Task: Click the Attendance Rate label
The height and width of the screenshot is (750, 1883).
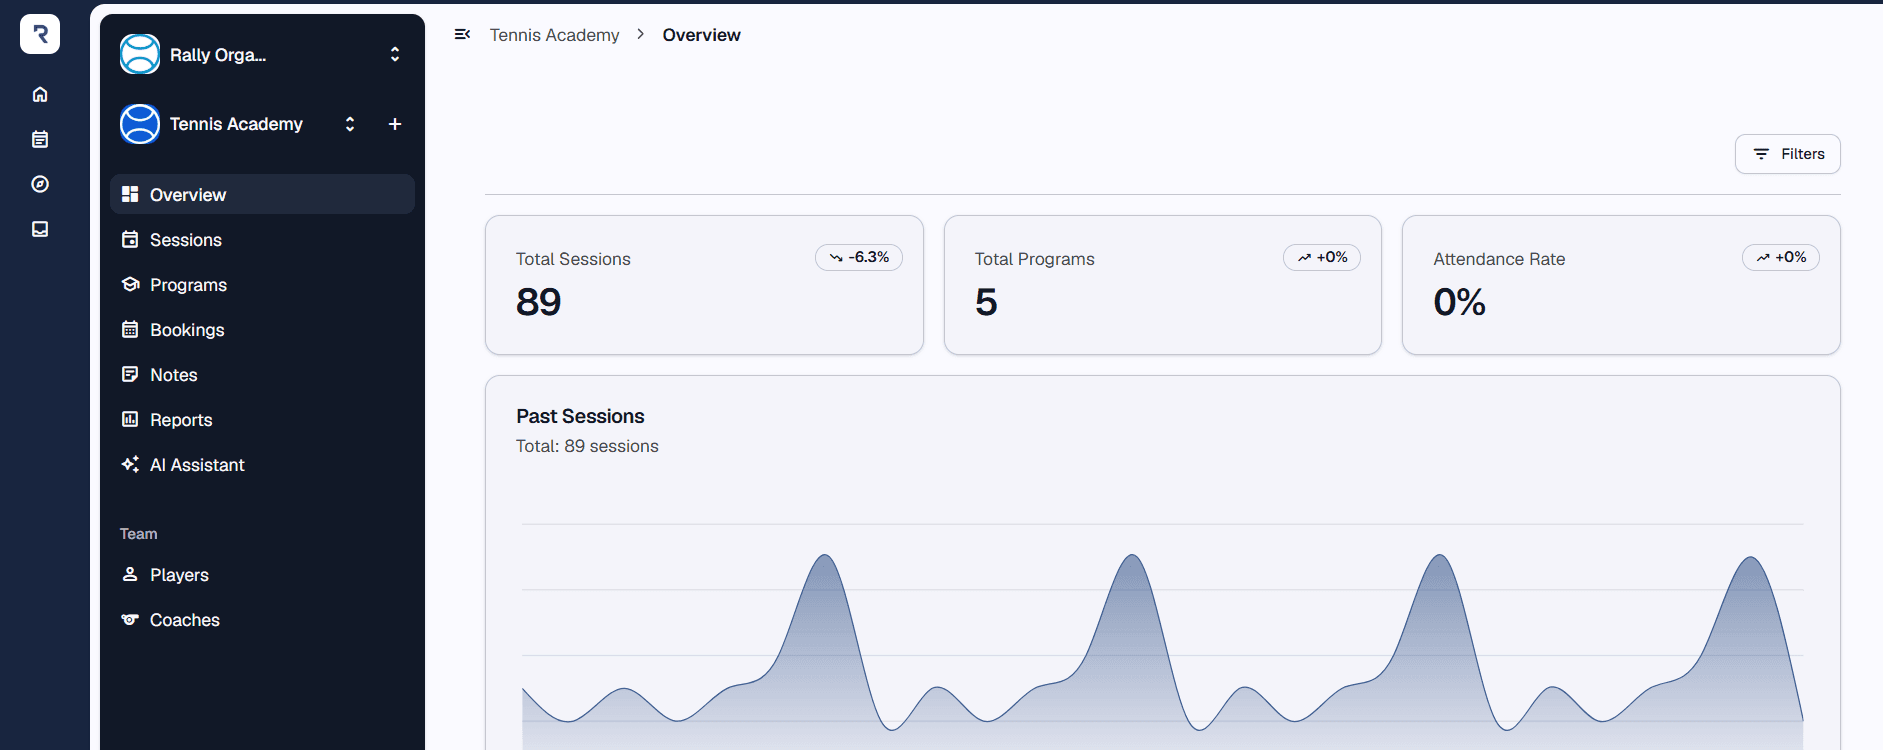Action: (1499, 259)
